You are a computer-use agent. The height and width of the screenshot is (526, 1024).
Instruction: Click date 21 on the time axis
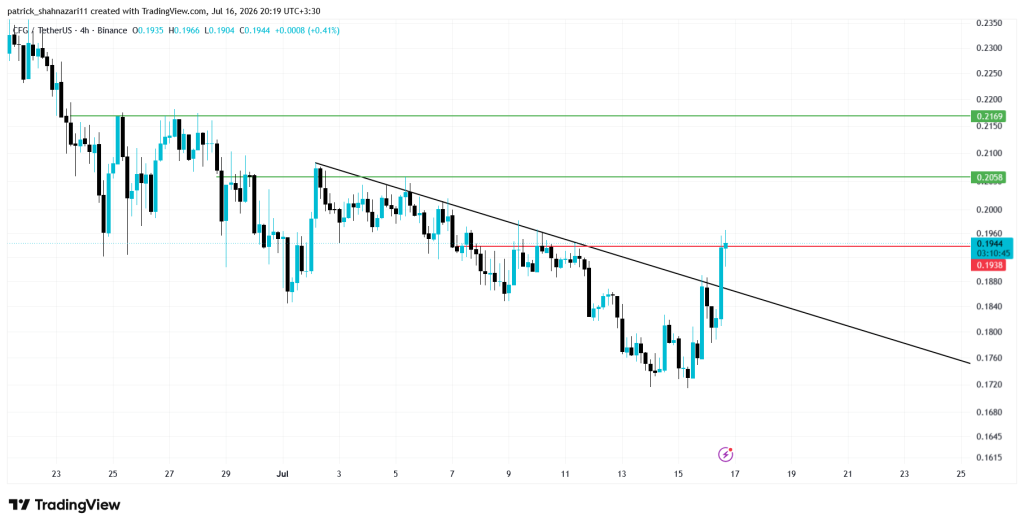pos(848,474)
